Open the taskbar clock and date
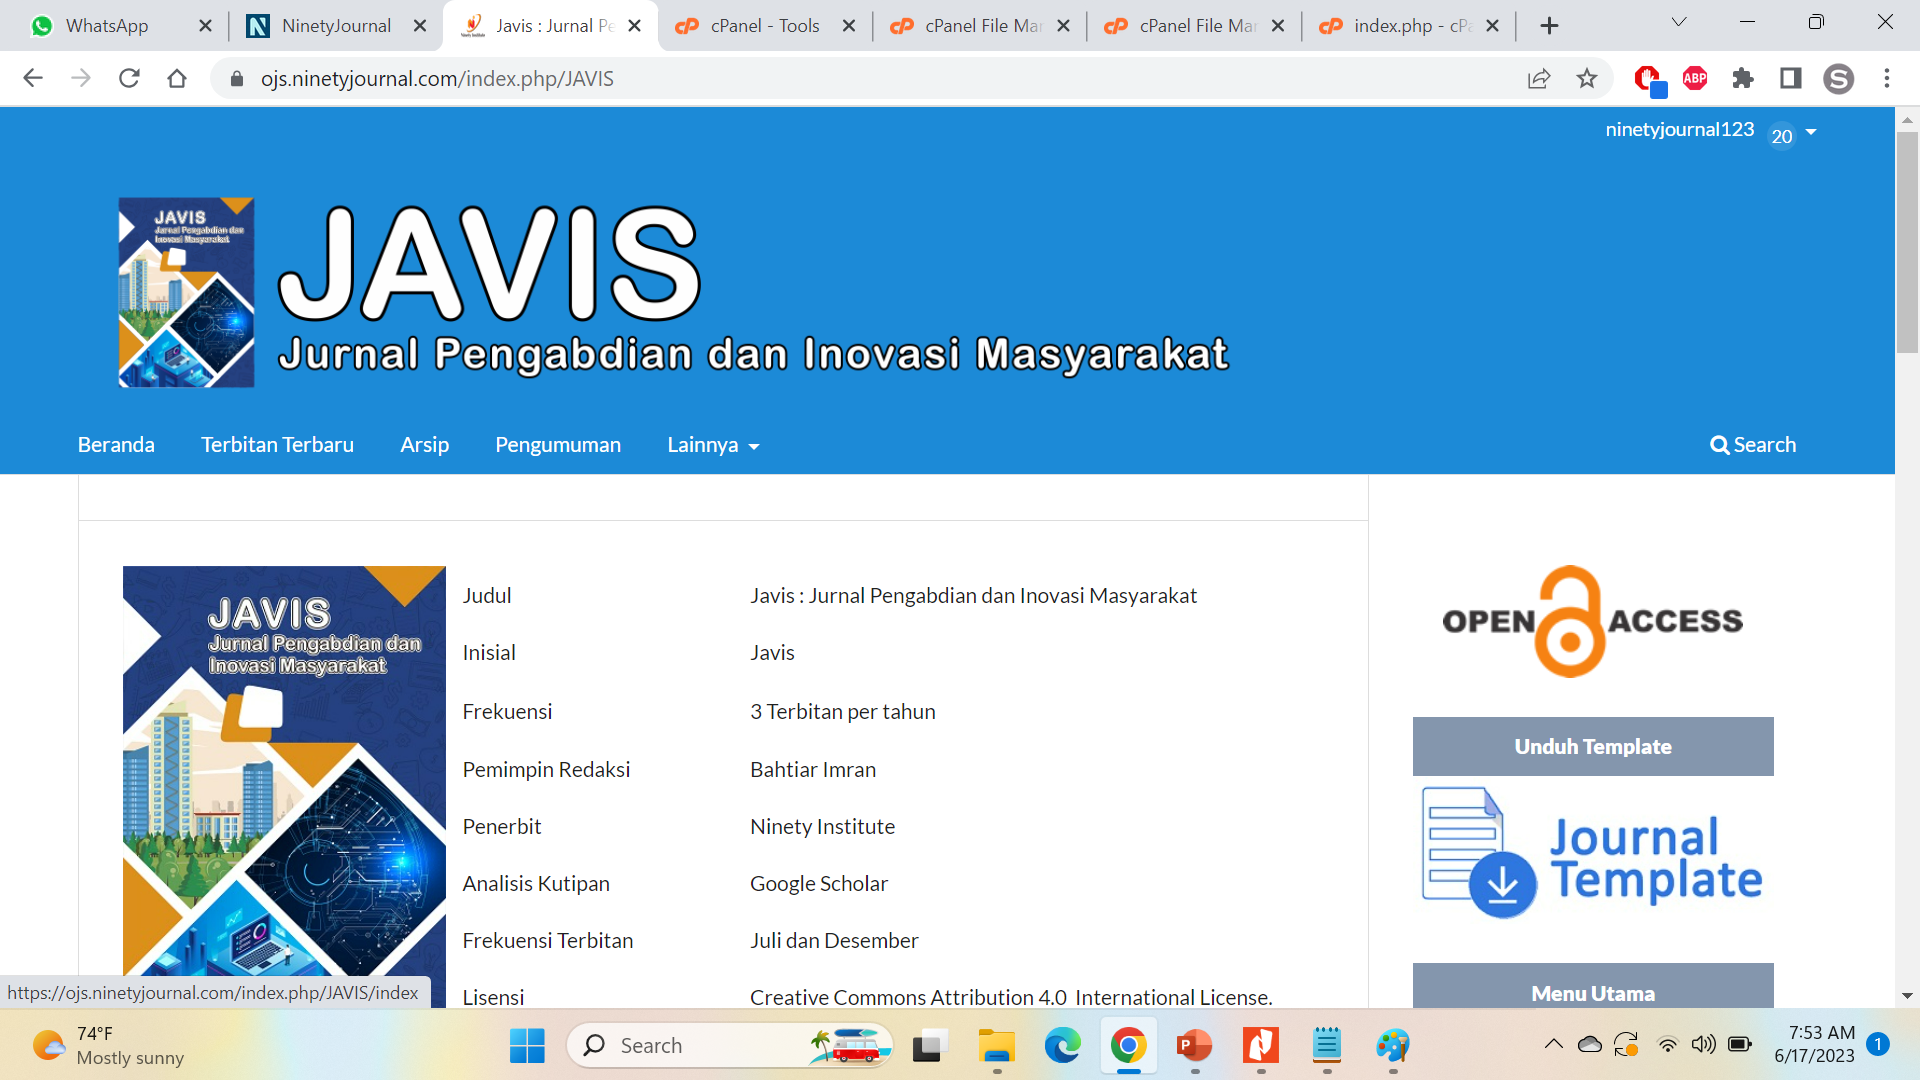Image resolution: width=1920 pixels, height=1080 pixels. tap(1814, 1045)
